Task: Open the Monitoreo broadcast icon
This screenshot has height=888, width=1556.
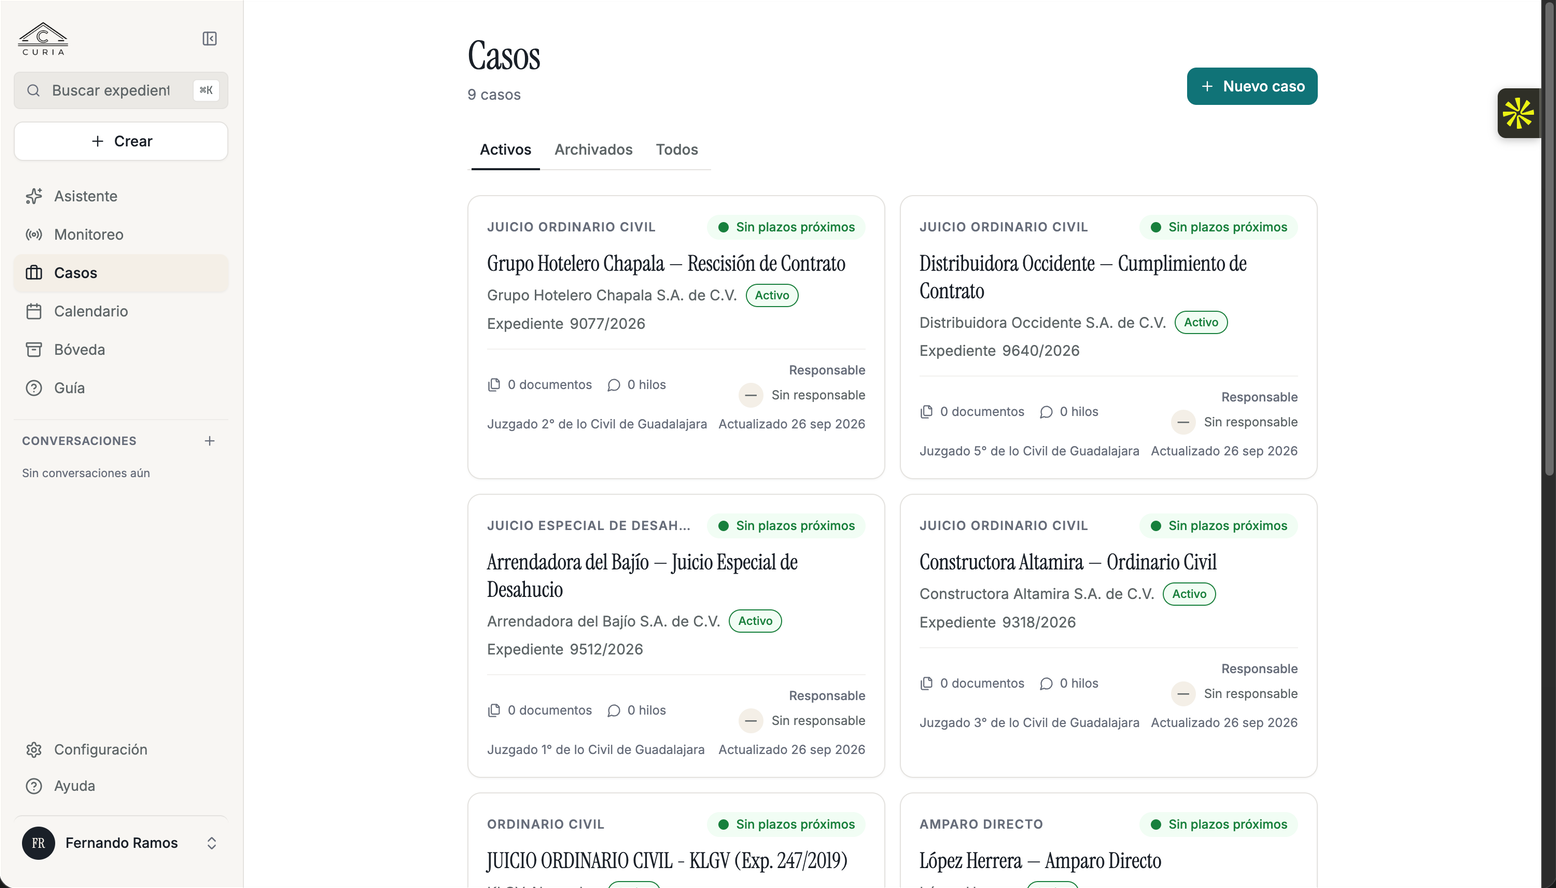Action: click(x=34, y=234)
